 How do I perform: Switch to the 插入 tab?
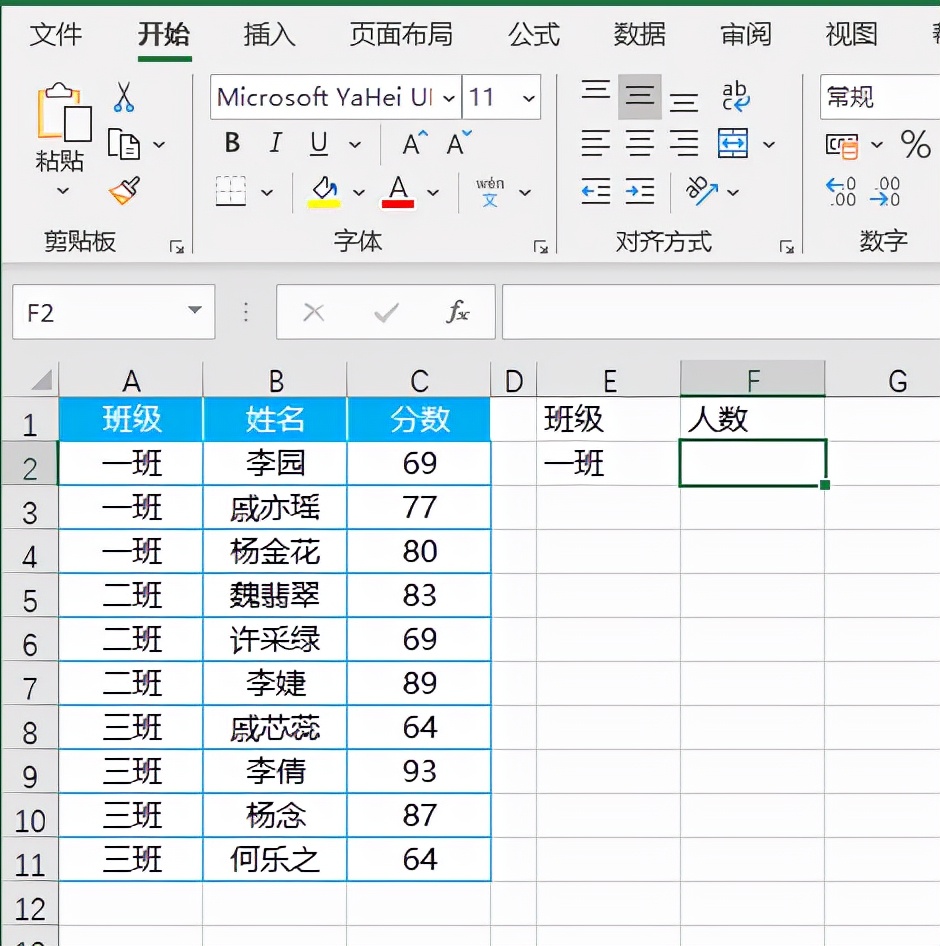coord(269,34)
